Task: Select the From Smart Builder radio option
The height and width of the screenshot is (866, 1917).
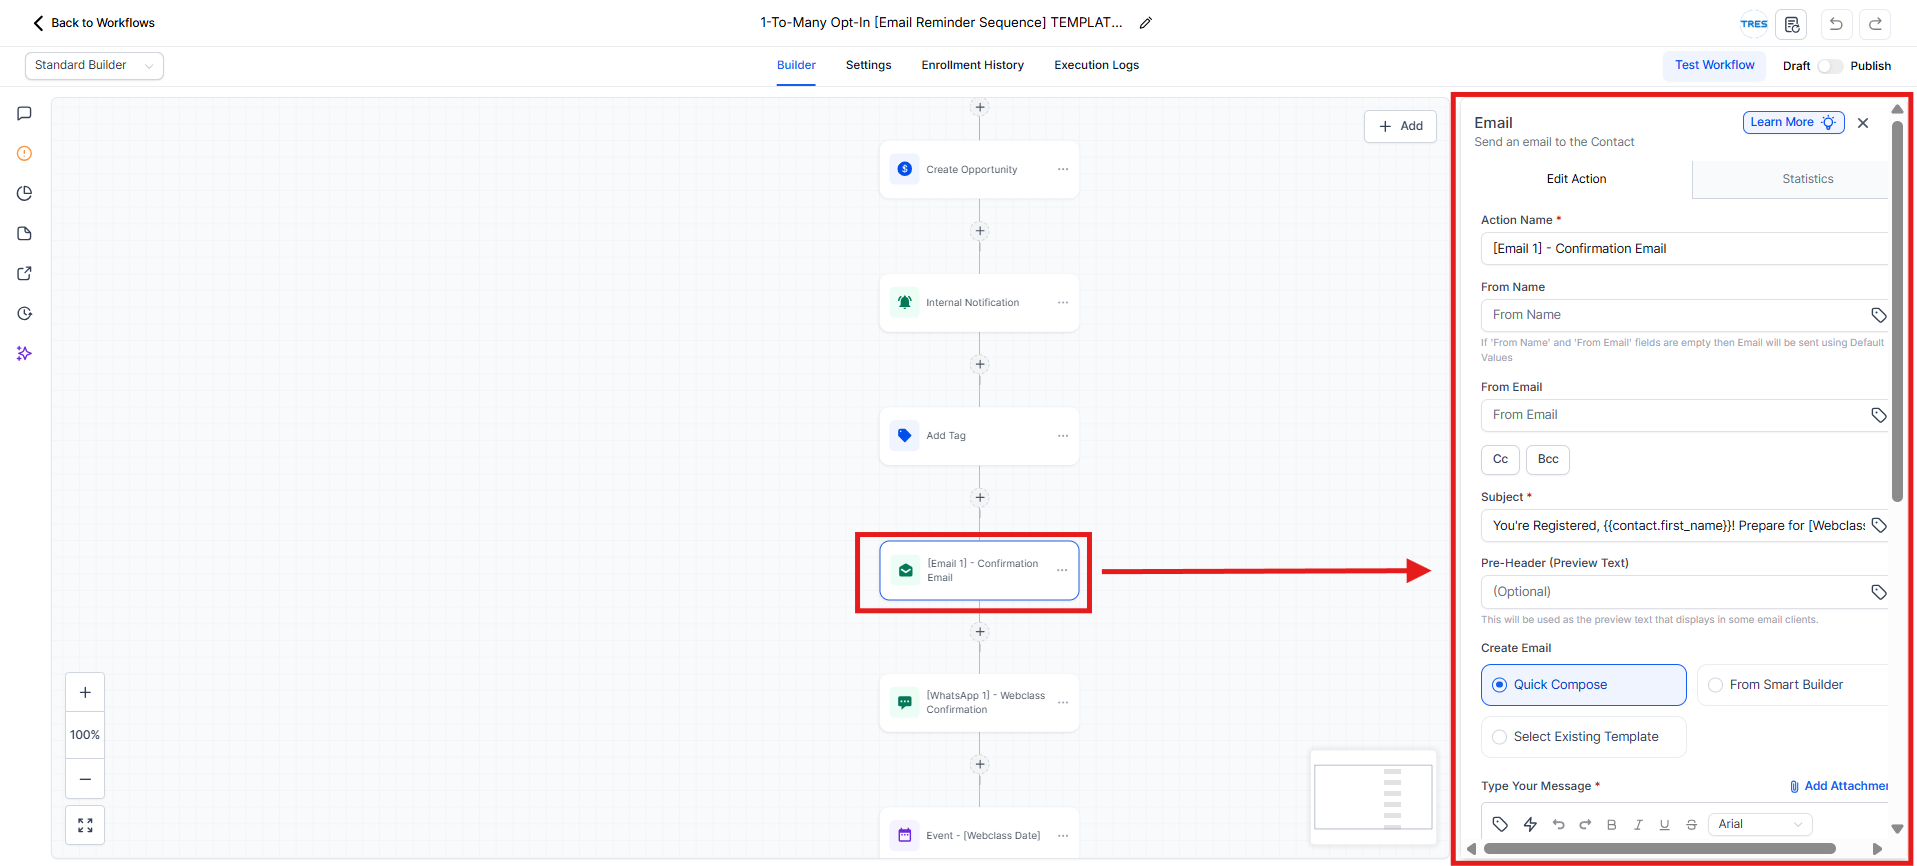Action: click(x=1792, y=685)
